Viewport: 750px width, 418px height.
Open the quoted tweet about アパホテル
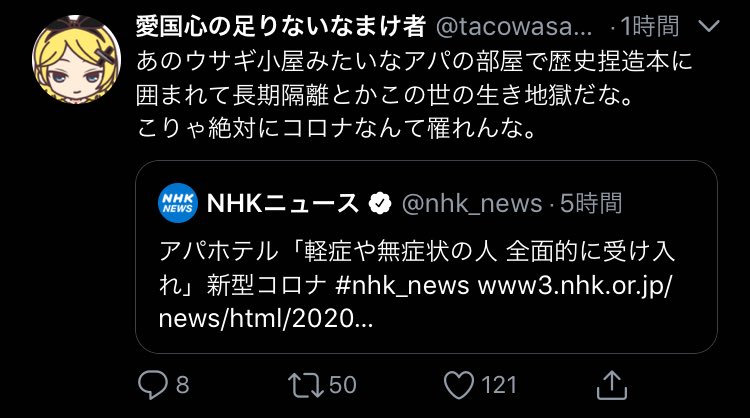tap(426, 257)
